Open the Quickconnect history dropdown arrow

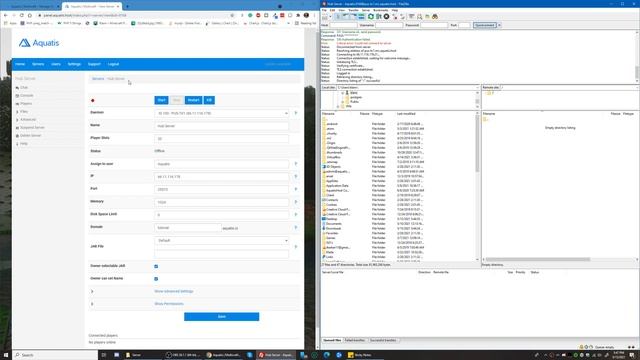coord(499,25)
